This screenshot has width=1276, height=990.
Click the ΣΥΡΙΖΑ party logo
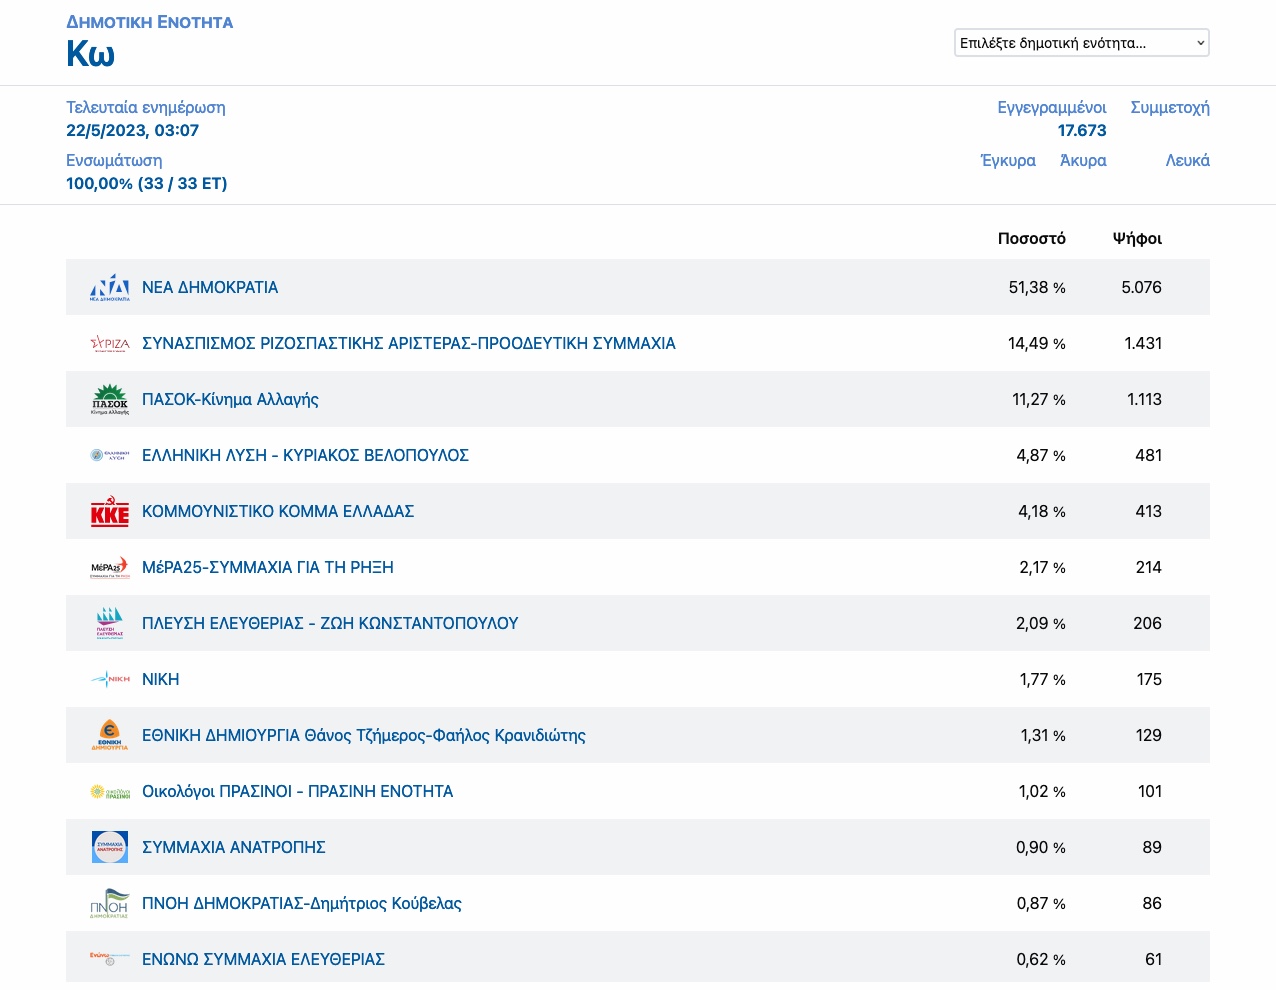110,343
